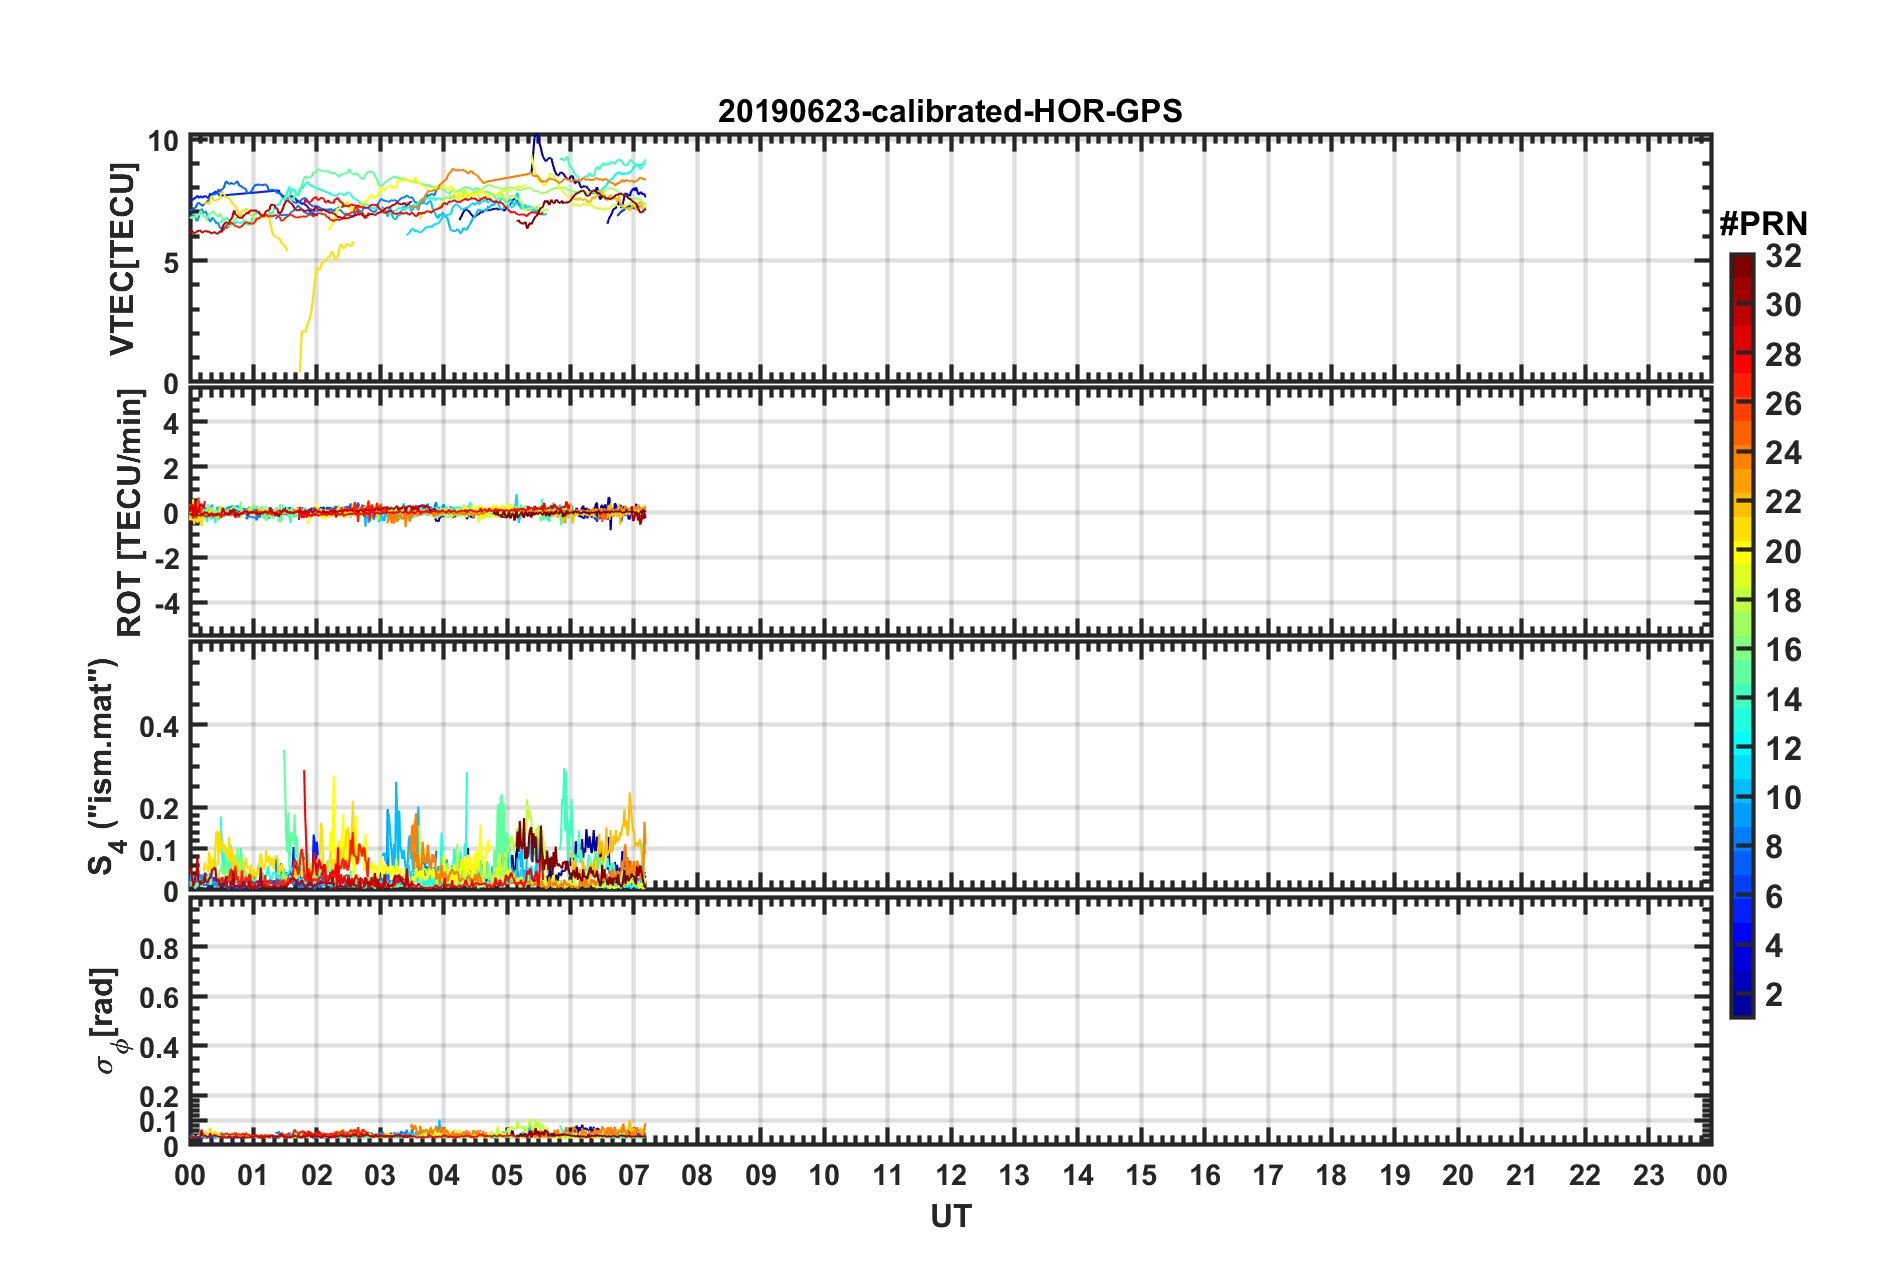Click ROT y-axis tick label 4
1902x1272 pixels.
tap(171, 424)
